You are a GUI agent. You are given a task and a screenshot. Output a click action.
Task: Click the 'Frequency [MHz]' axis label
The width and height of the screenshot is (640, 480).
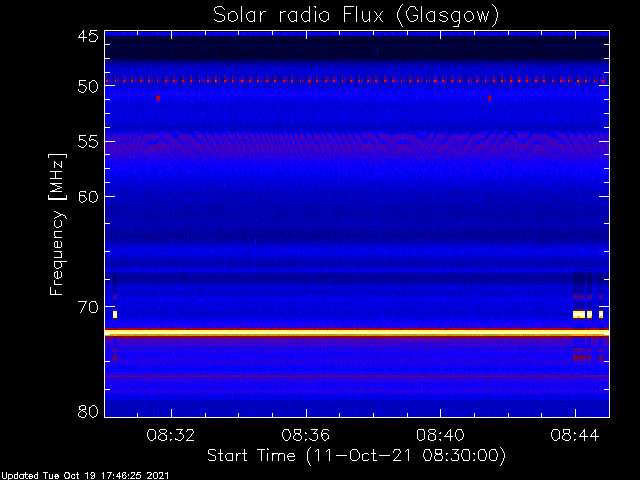click(x=57, y=224)
